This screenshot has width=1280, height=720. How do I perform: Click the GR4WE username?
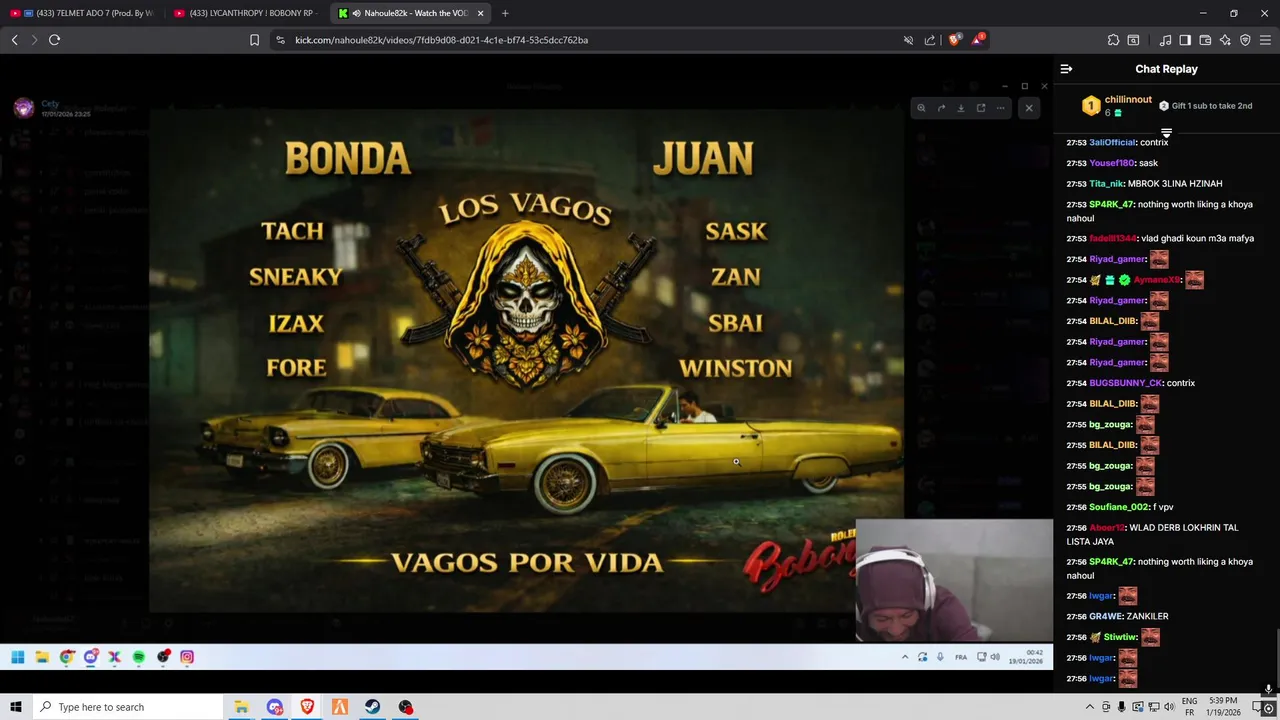1106,616
